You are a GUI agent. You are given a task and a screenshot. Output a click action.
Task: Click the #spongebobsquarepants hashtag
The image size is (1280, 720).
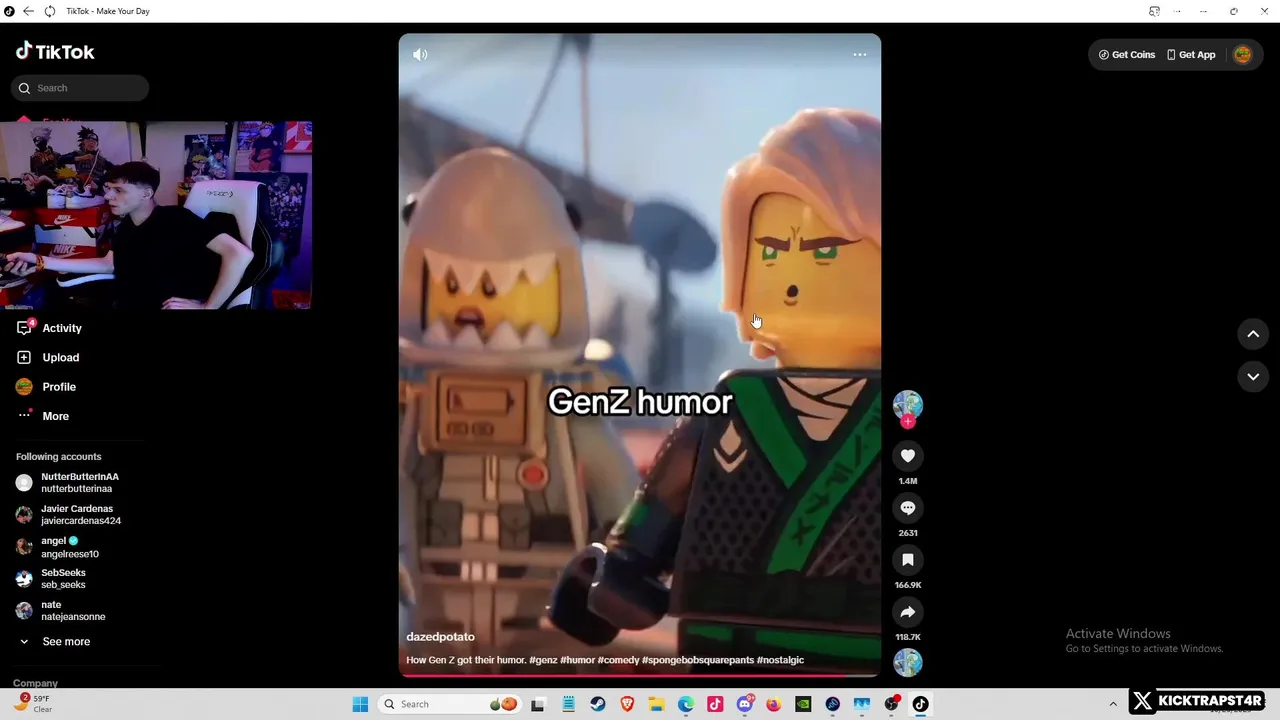(698, 660)
